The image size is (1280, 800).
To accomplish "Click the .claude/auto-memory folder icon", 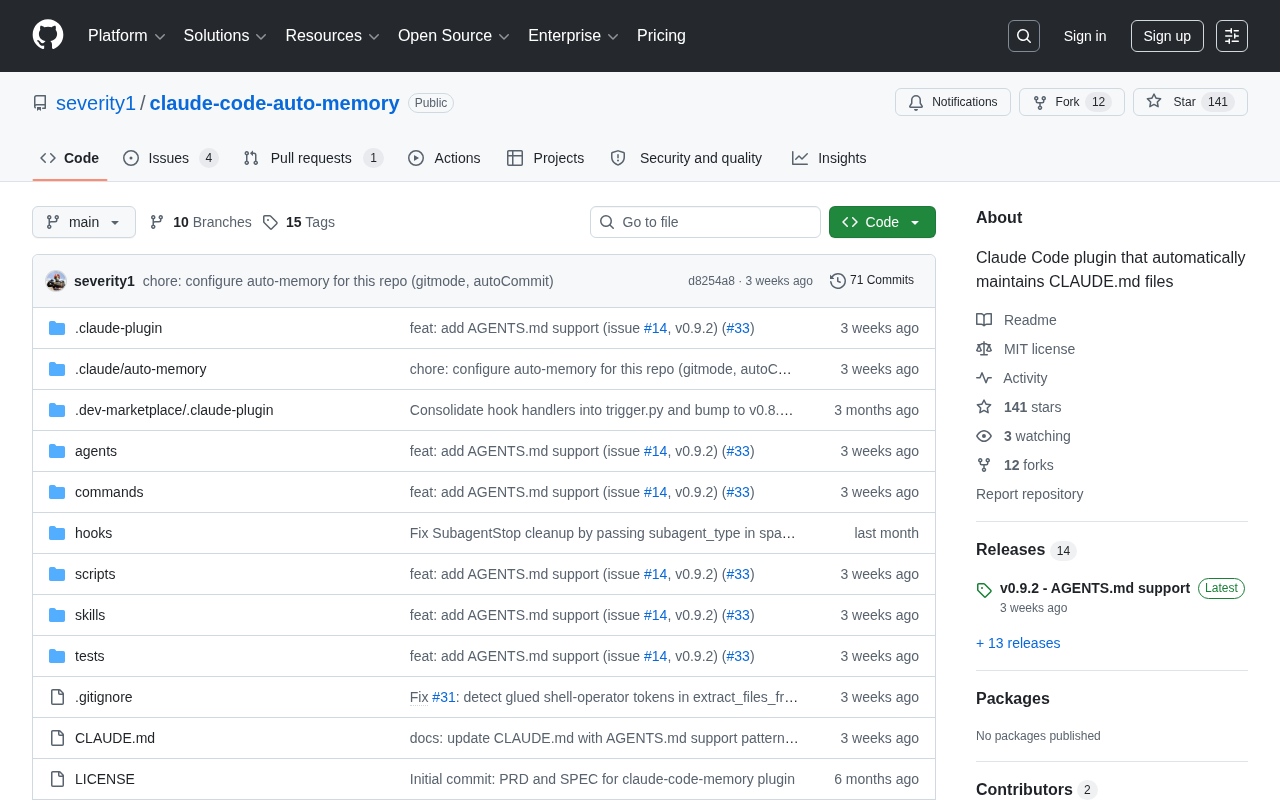I will [57, 369].
